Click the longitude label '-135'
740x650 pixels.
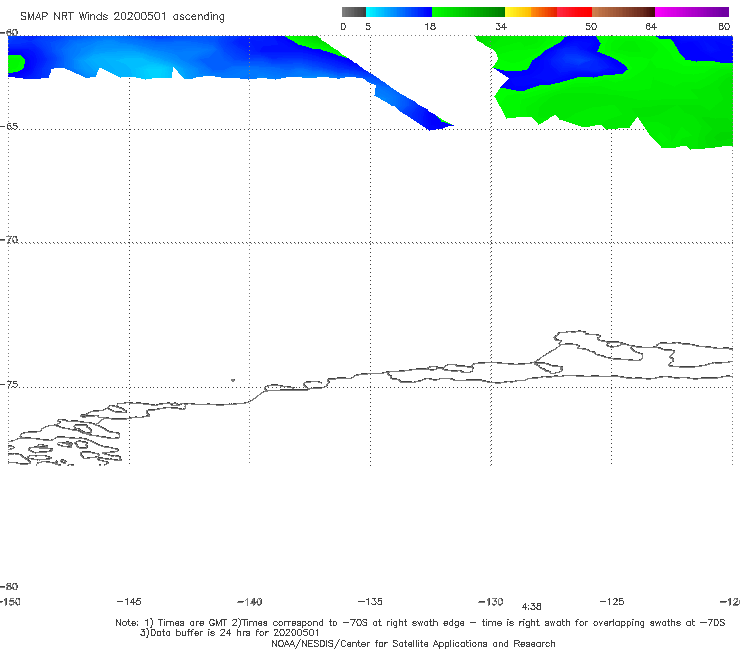coord(370,601)
